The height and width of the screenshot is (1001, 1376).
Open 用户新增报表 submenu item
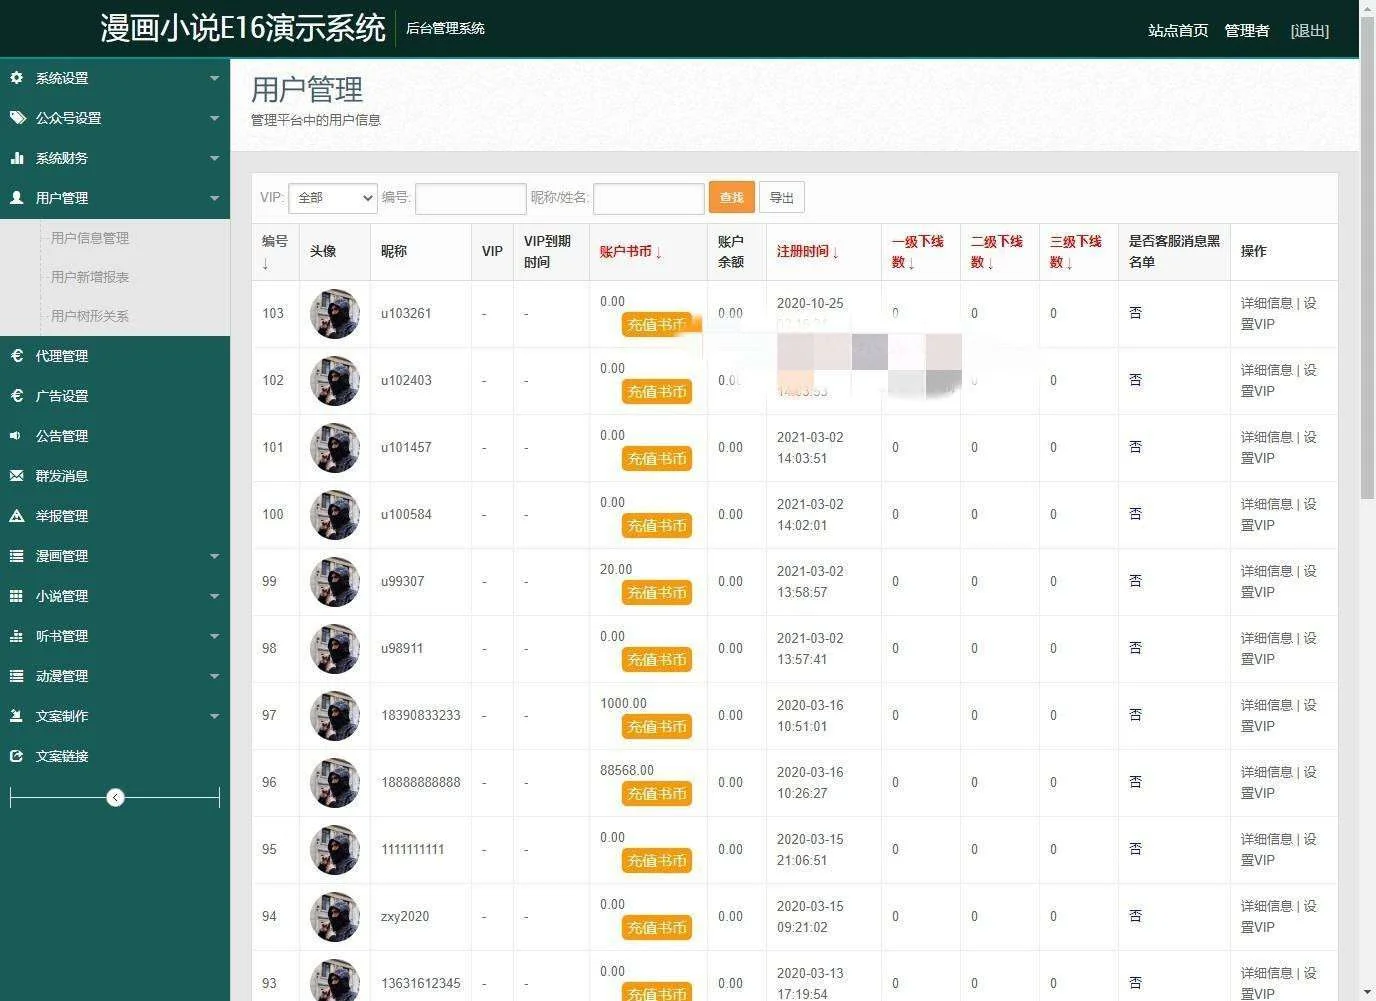[90, 276]
